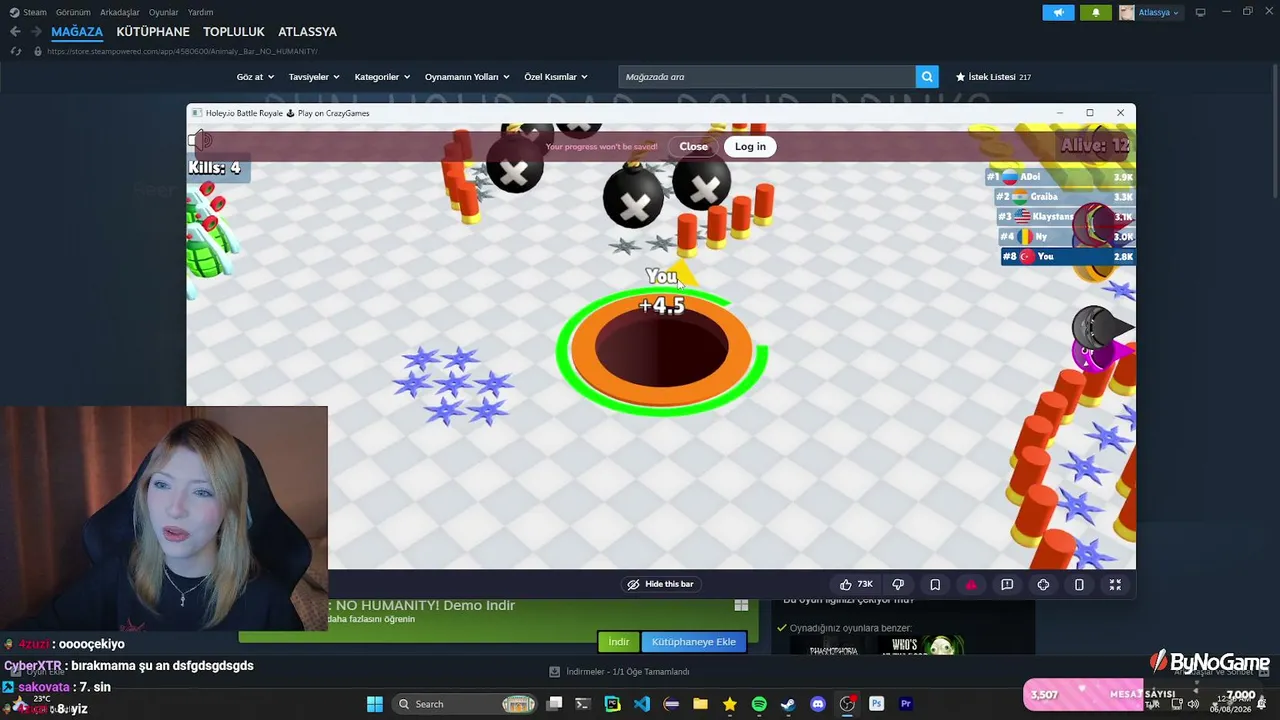
Task: Open File Explorer from the taskbar
Action: (x=700, y=704)
